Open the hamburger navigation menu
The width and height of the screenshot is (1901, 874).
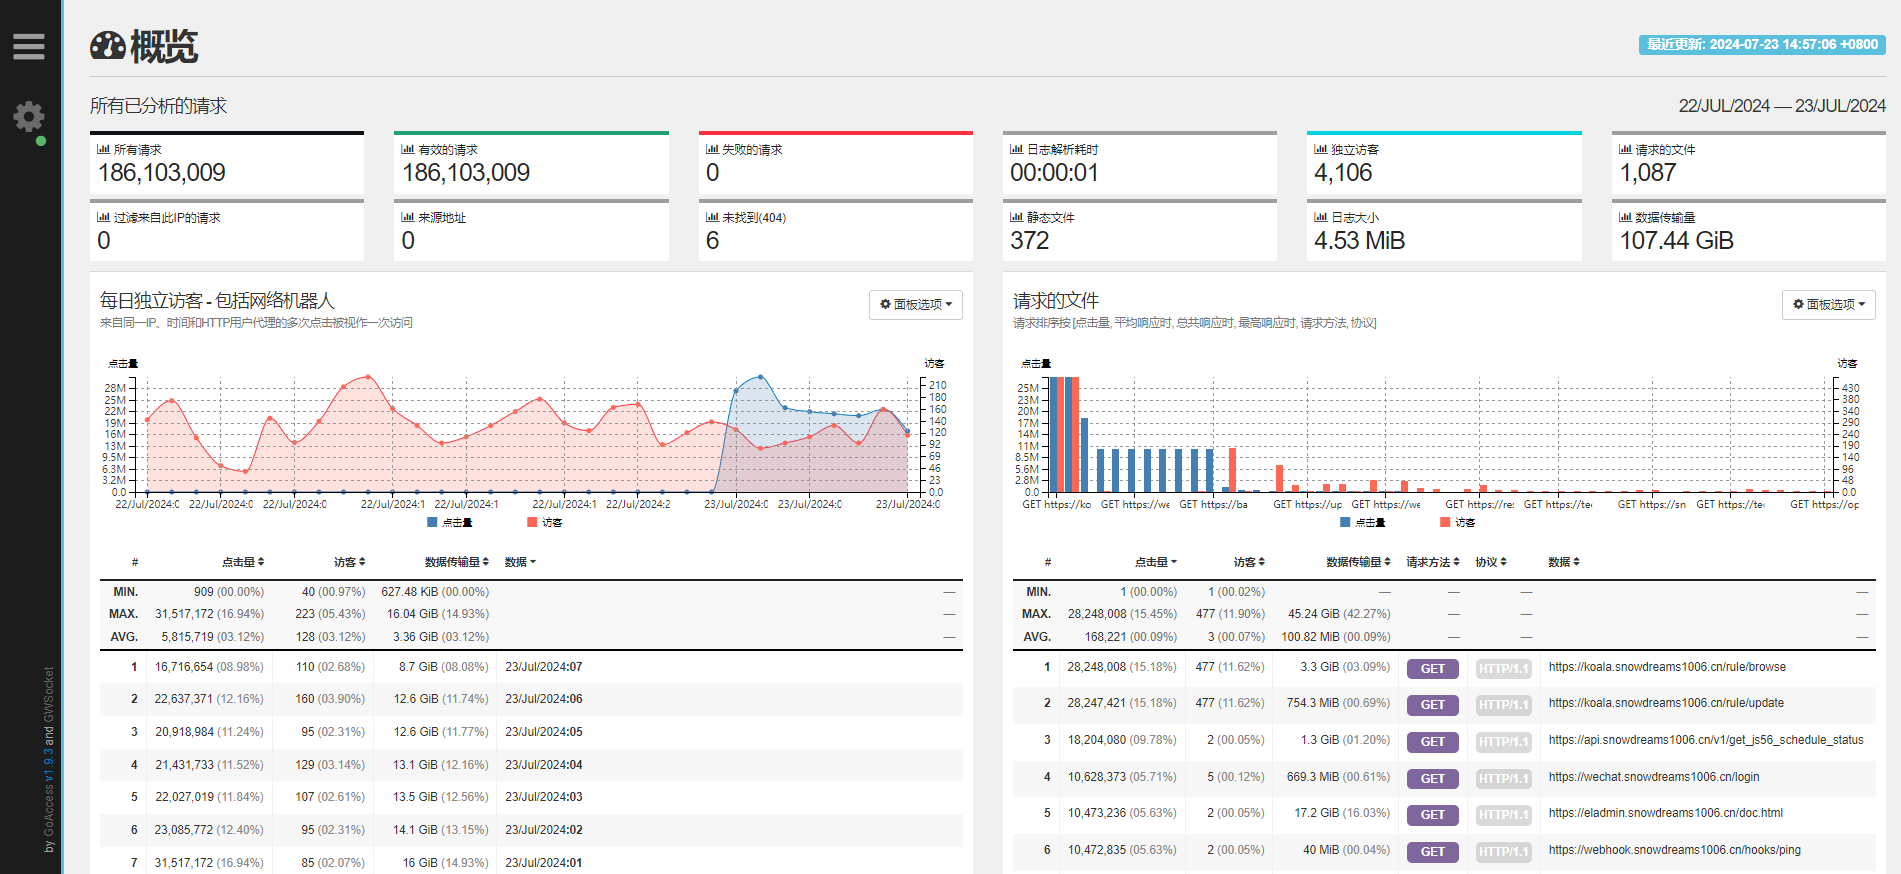[x=29, y=46]
